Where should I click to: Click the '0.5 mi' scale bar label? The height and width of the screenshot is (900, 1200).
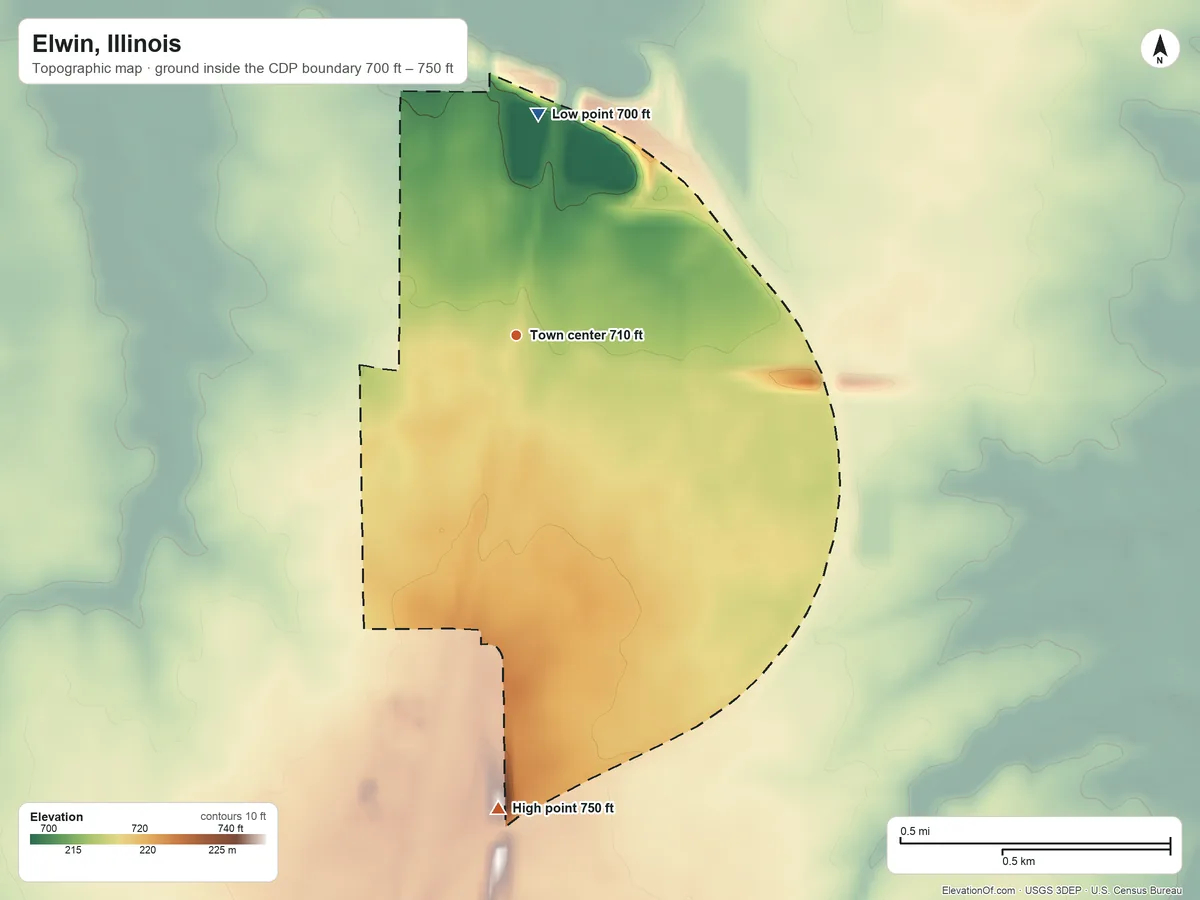[x=915, y=831]
